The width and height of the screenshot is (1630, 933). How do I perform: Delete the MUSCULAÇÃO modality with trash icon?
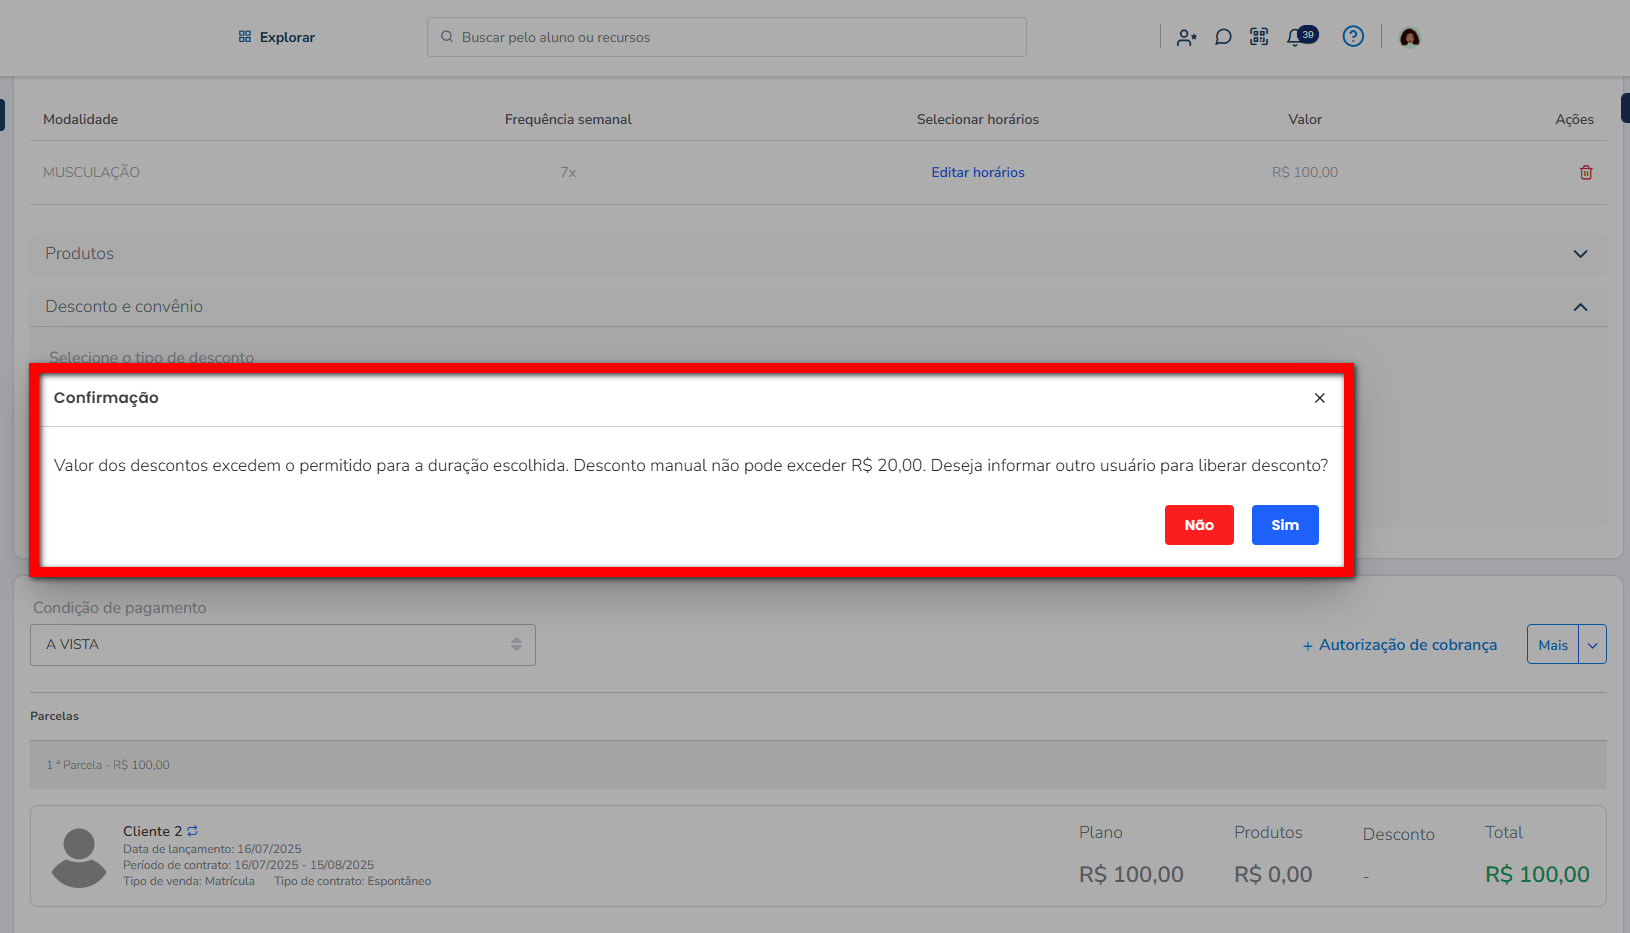(x=1586, y=173)
